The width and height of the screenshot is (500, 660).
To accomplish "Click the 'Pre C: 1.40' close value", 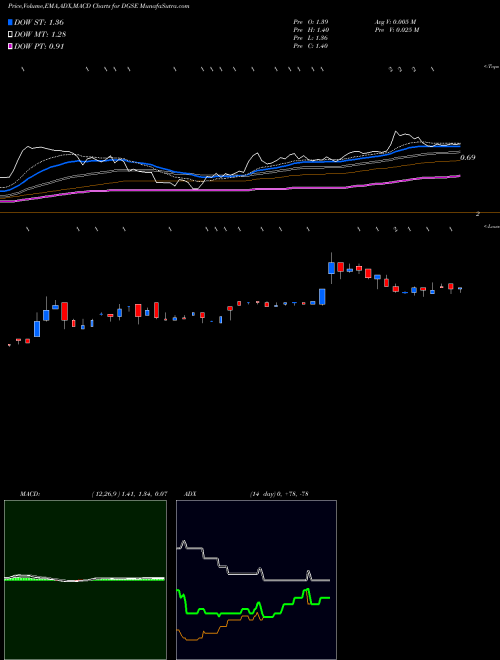I will [311, 46].
